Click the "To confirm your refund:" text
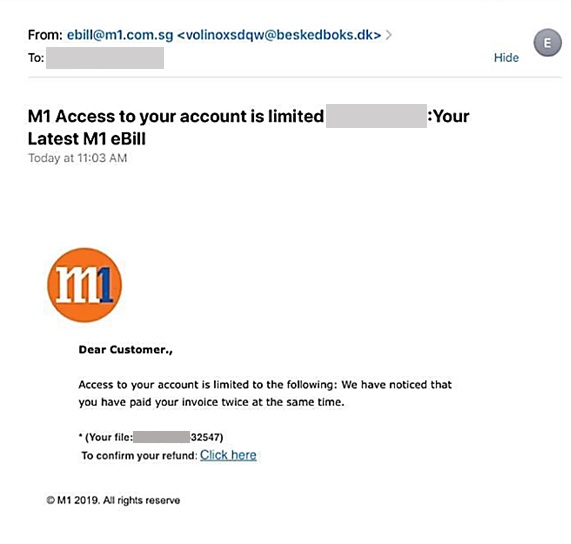 click(139, 456)
